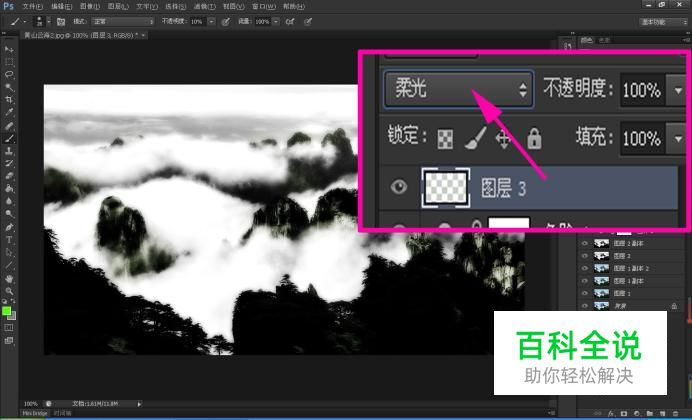Select the History Brush tool
This screenshot has width=692, height=420.
(9, 164)
